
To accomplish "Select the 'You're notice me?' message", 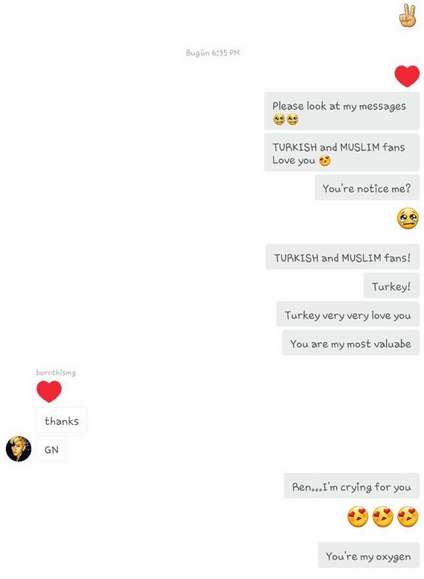I will (367, 188).
